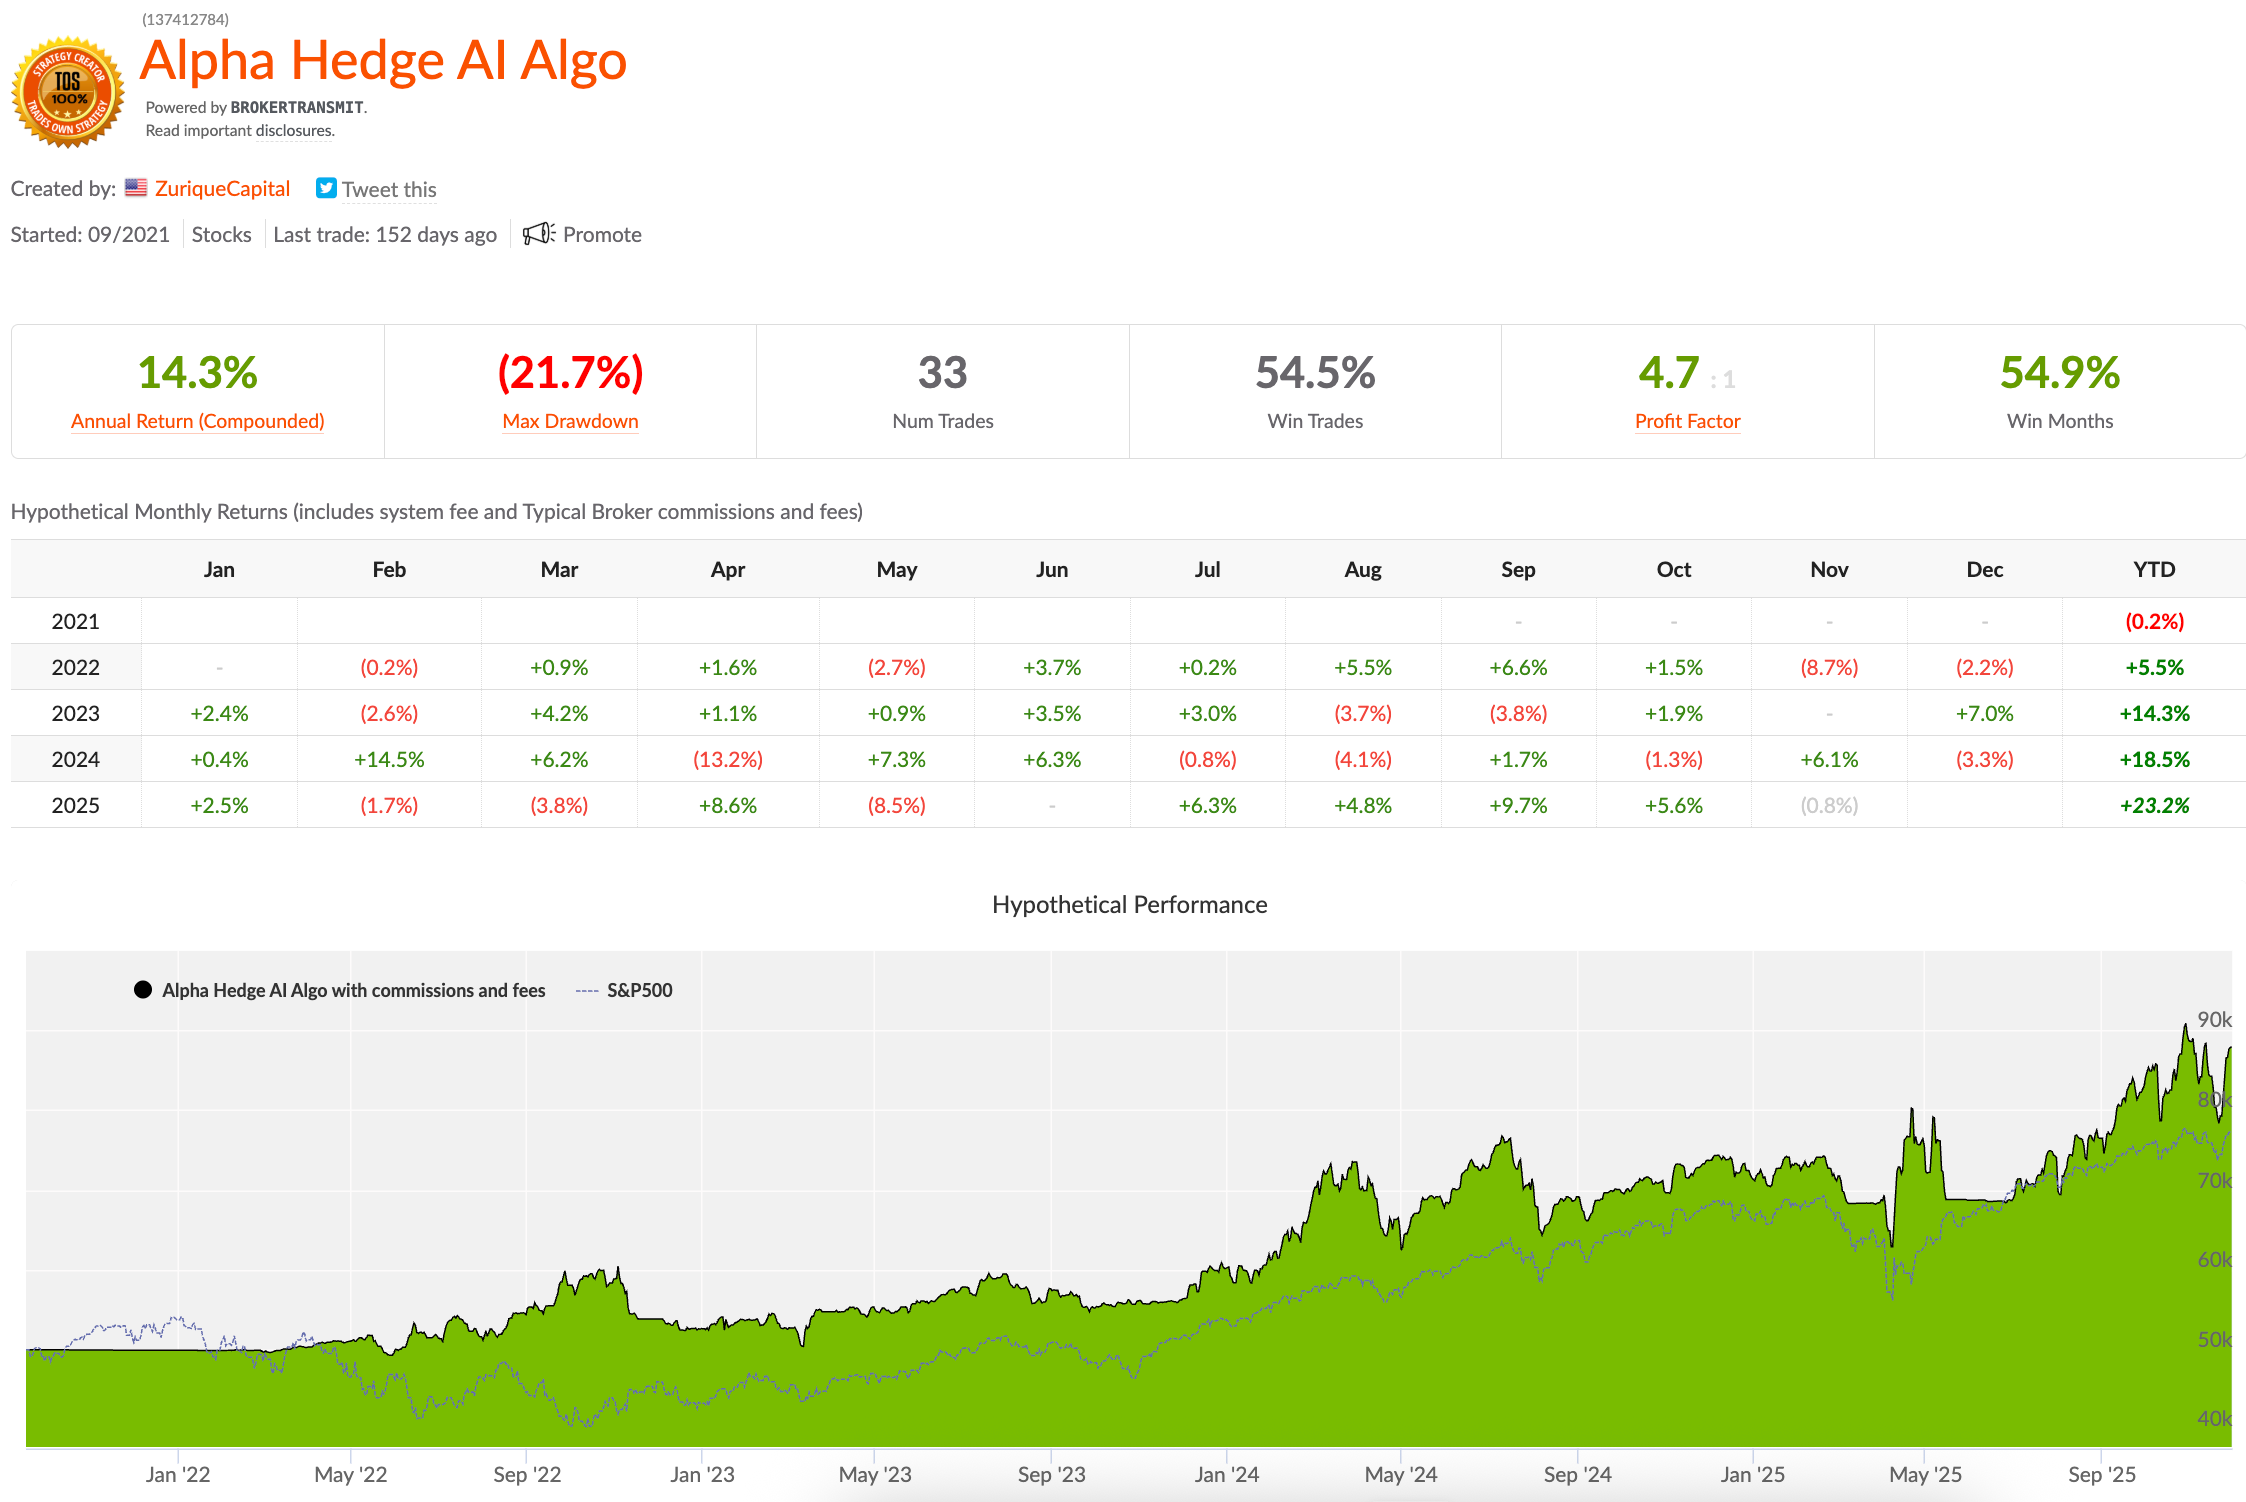This screenshot has width=2246, height=1502.
Task: Click the Jan '24 chart axis marker
Action: point(1226,1474)
